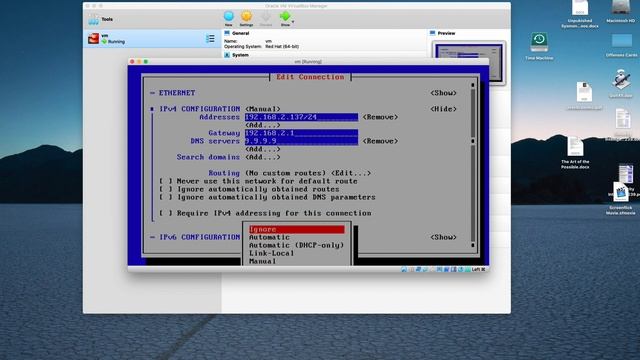Open the Show button dropdown arrow

pyautogui.click(x=293, y=22)
